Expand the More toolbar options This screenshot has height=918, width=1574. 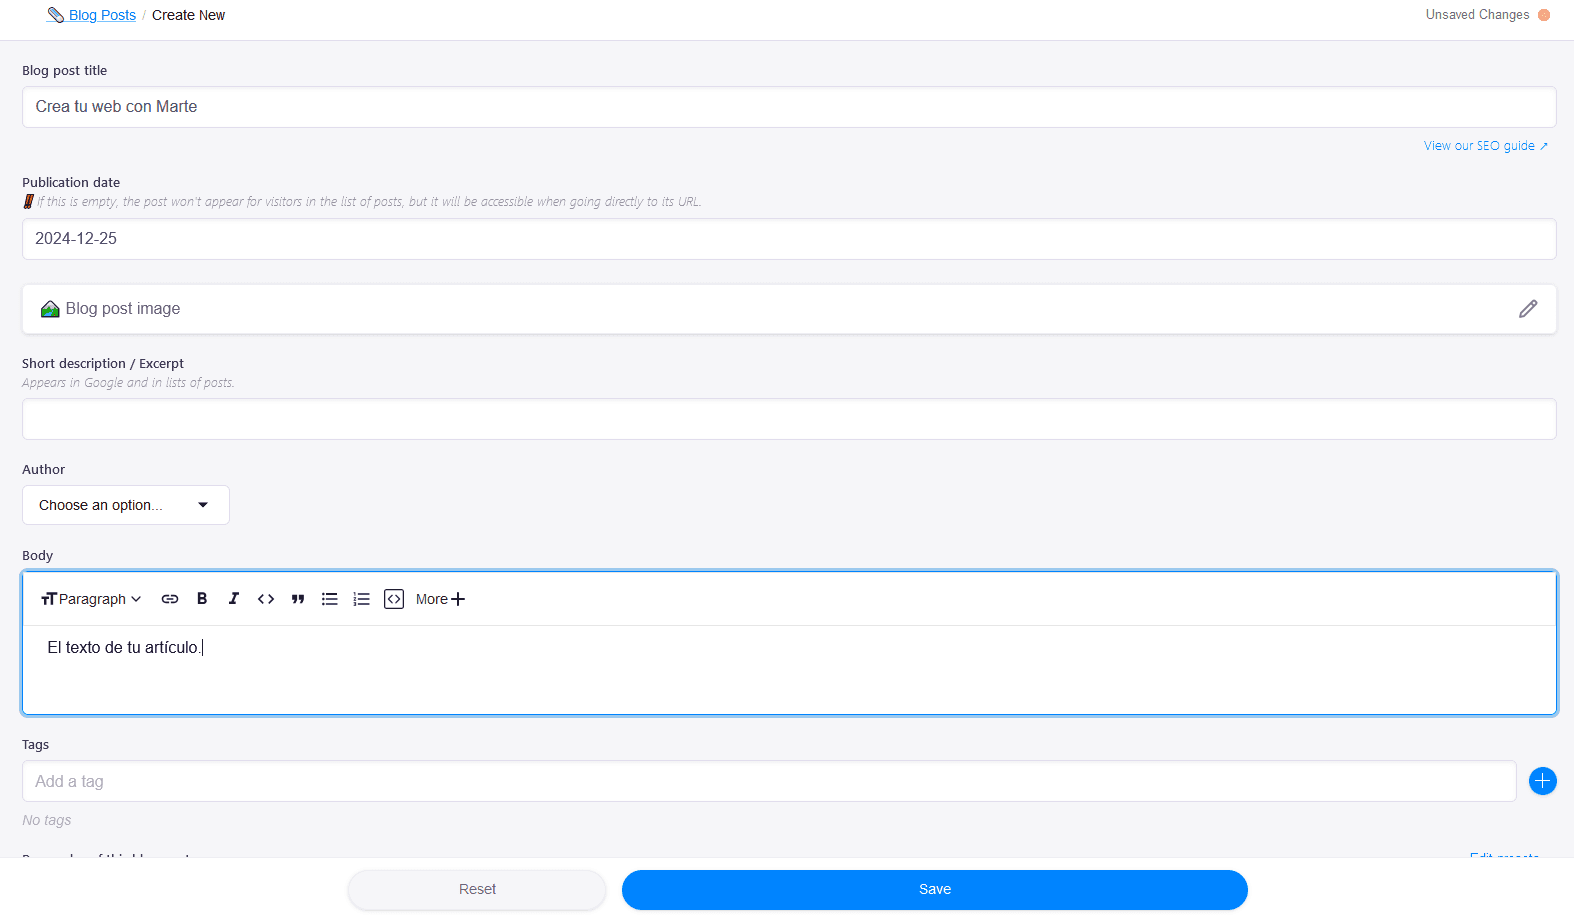440,599
